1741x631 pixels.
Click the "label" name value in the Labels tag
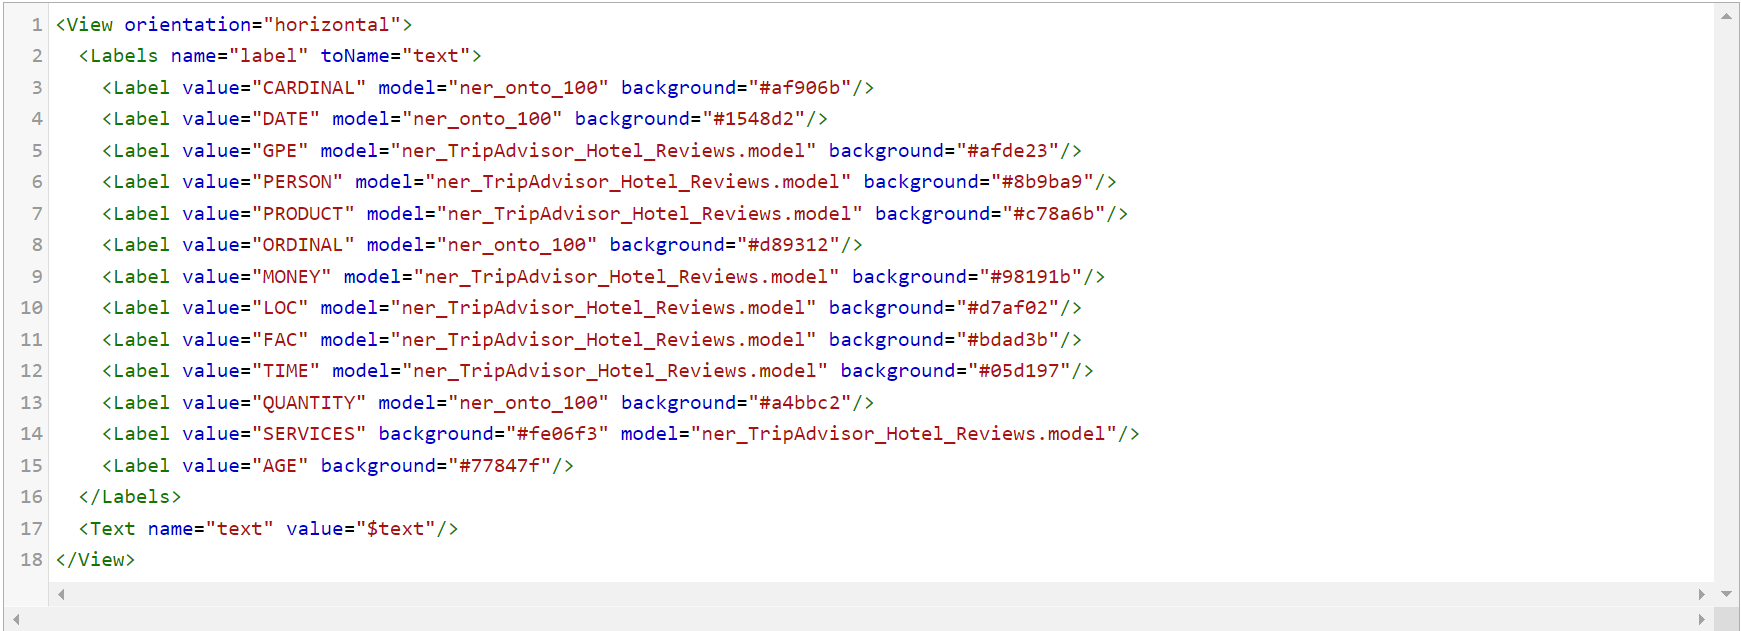(x=269, y=56)
